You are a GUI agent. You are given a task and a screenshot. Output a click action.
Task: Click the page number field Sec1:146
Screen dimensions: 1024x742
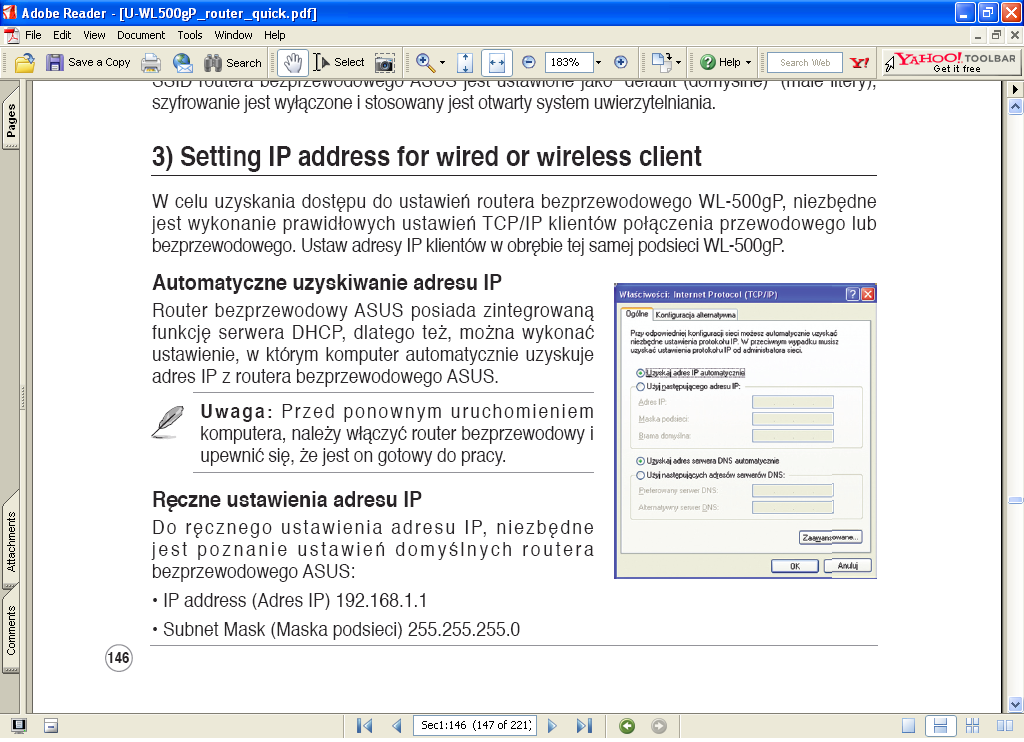[x=475, y=726]
